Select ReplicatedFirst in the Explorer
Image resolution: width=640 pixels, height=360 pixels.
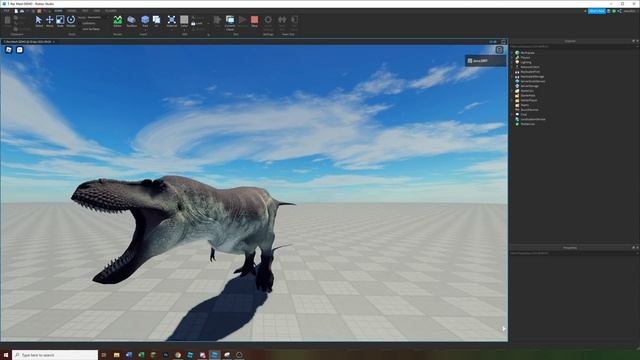(x=530, y=72)
